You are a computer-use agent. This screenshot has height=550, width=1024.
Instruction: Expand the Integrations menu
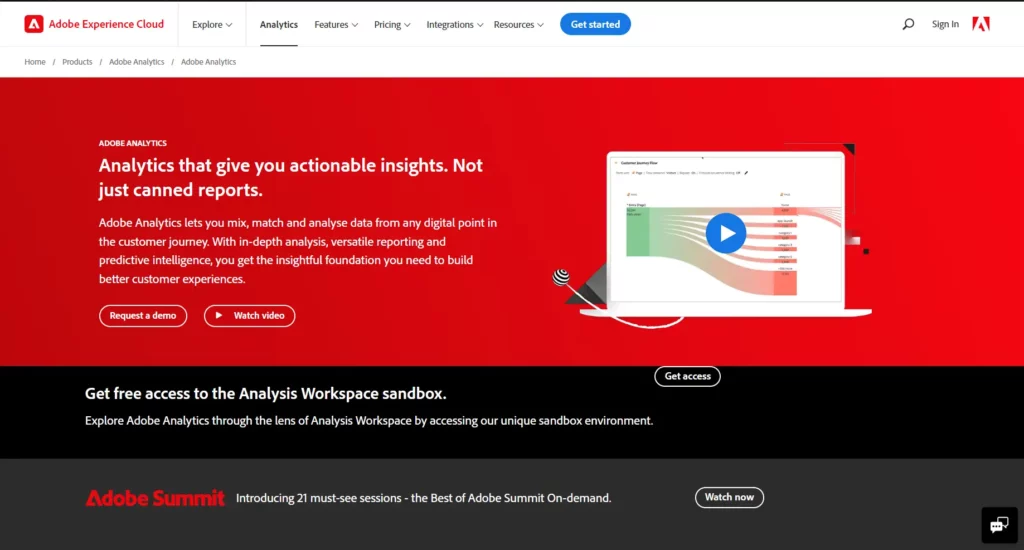click(x=455, y=24)
